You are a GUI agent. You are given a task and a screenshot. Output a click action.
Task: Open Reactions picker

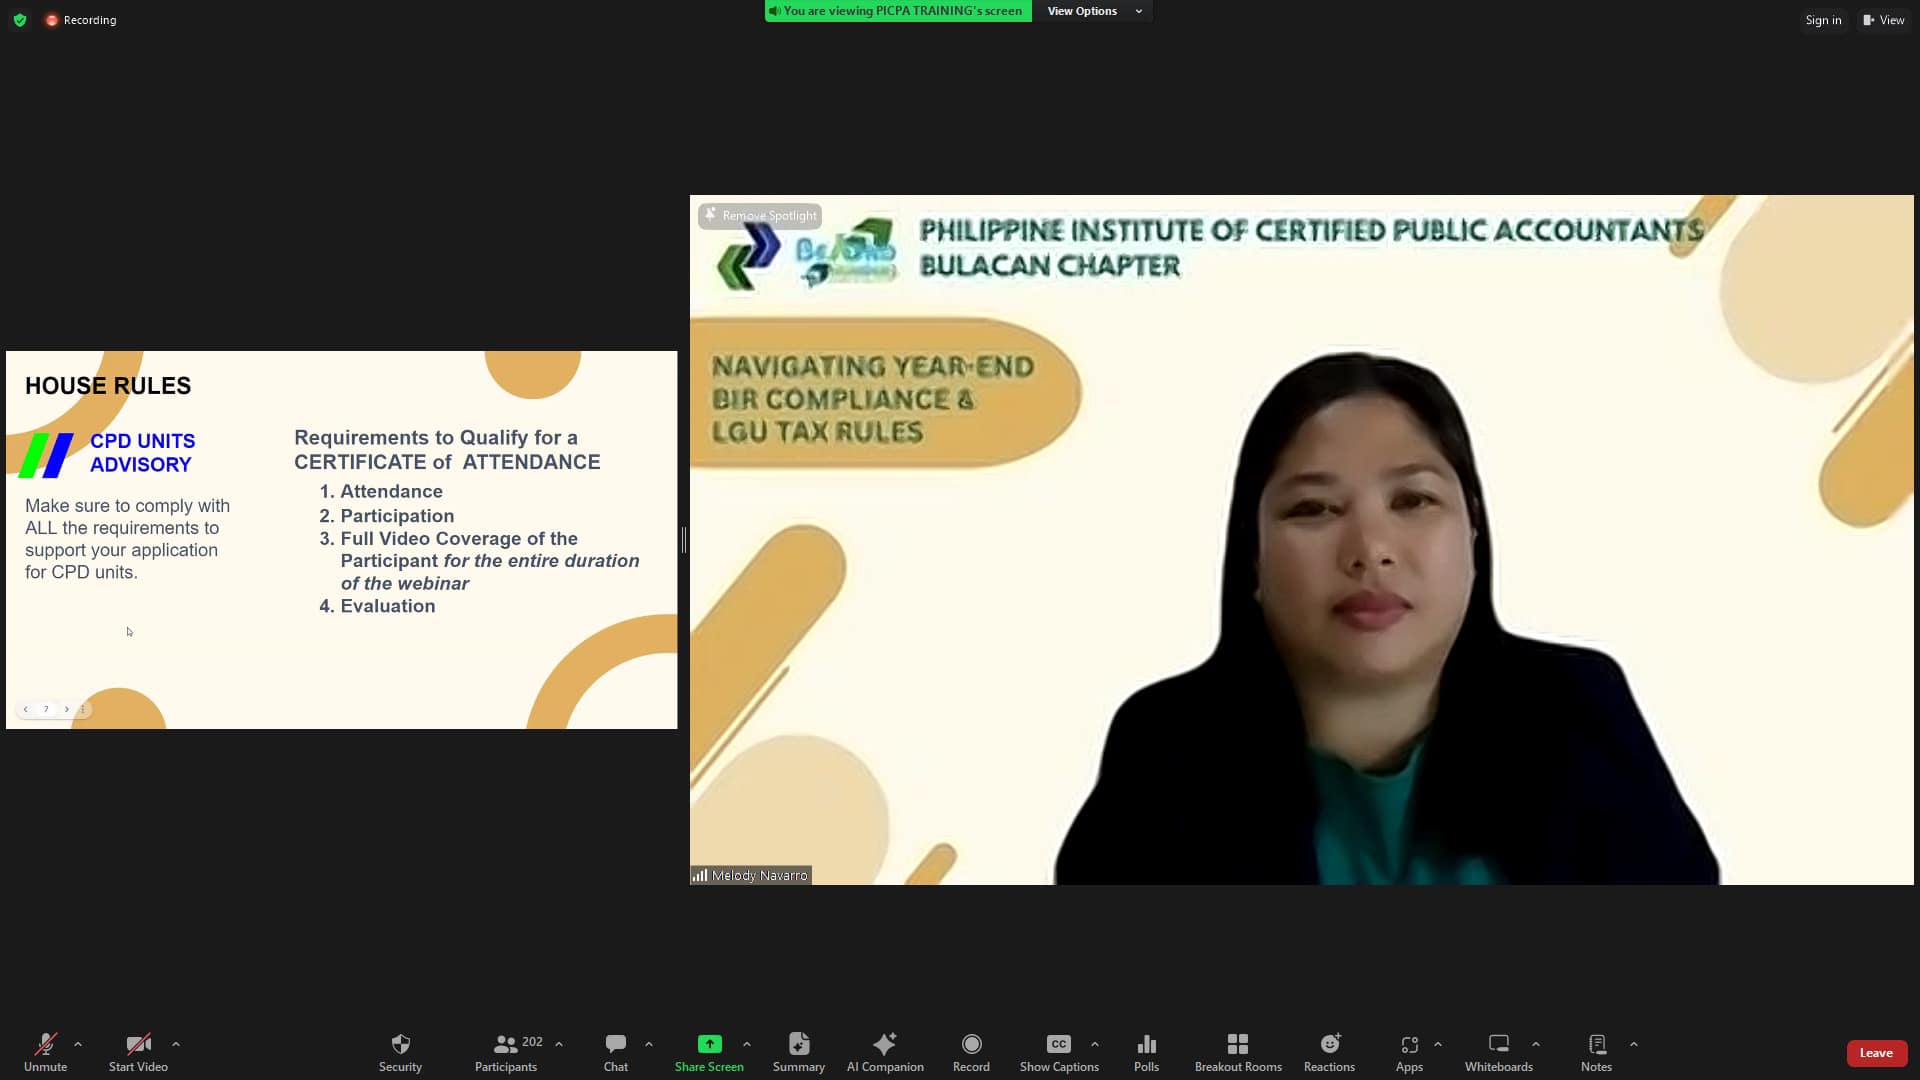pos(1329,1052)
